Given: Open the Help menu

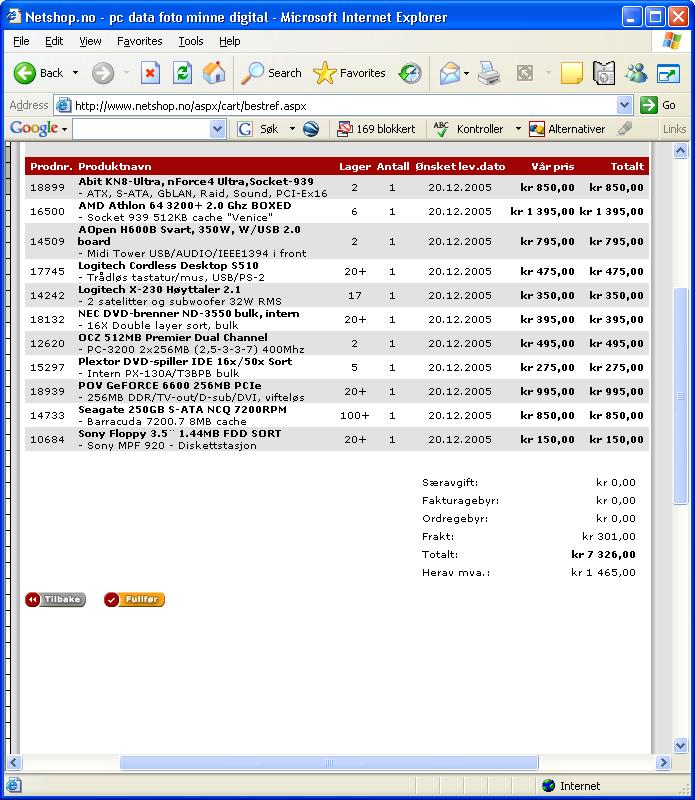Looking at the screenshot, I should pyautogui.click(x=230, y=41).
